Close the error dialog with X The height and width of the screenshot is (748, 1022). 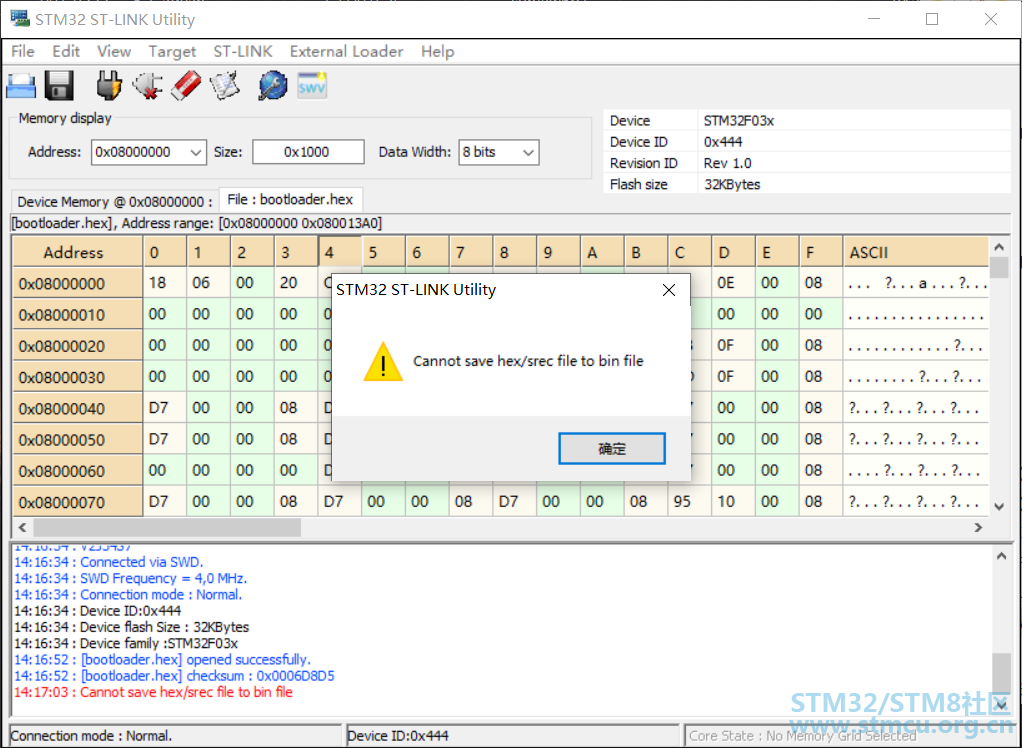click(x=669, y=290)
